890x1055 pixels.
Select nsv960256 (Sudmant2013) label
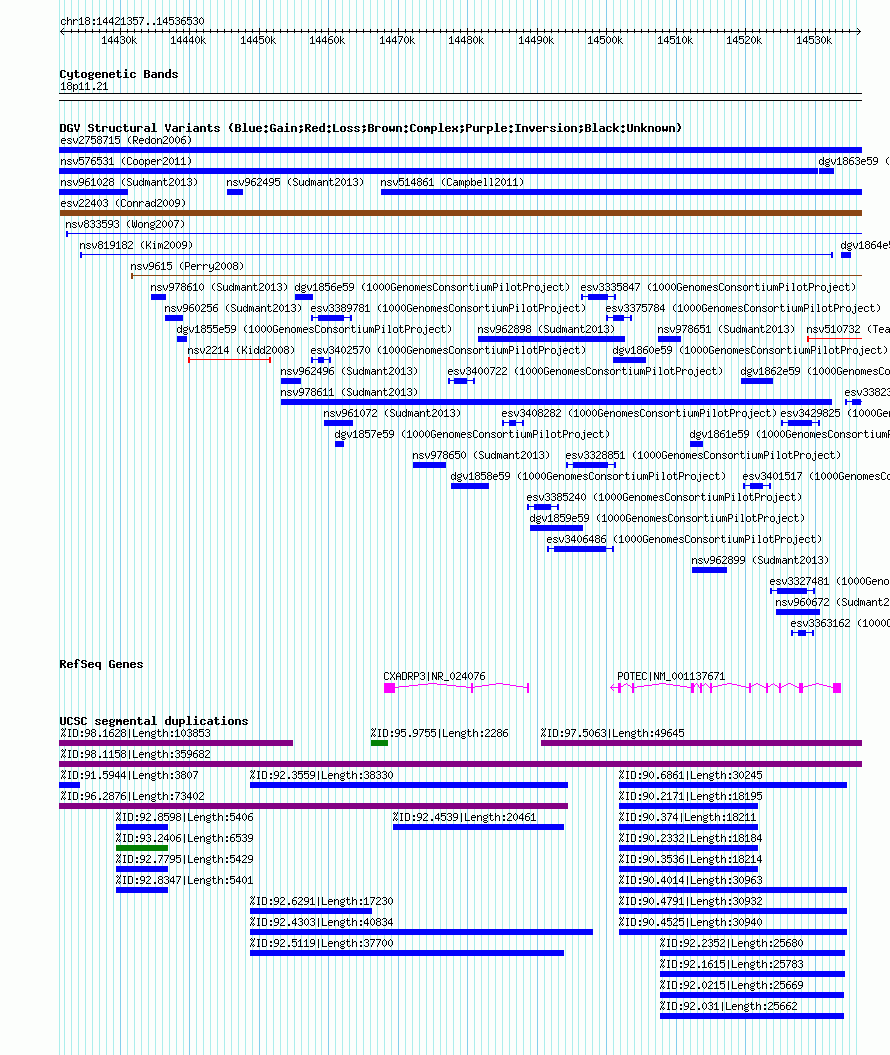point(233,307)
